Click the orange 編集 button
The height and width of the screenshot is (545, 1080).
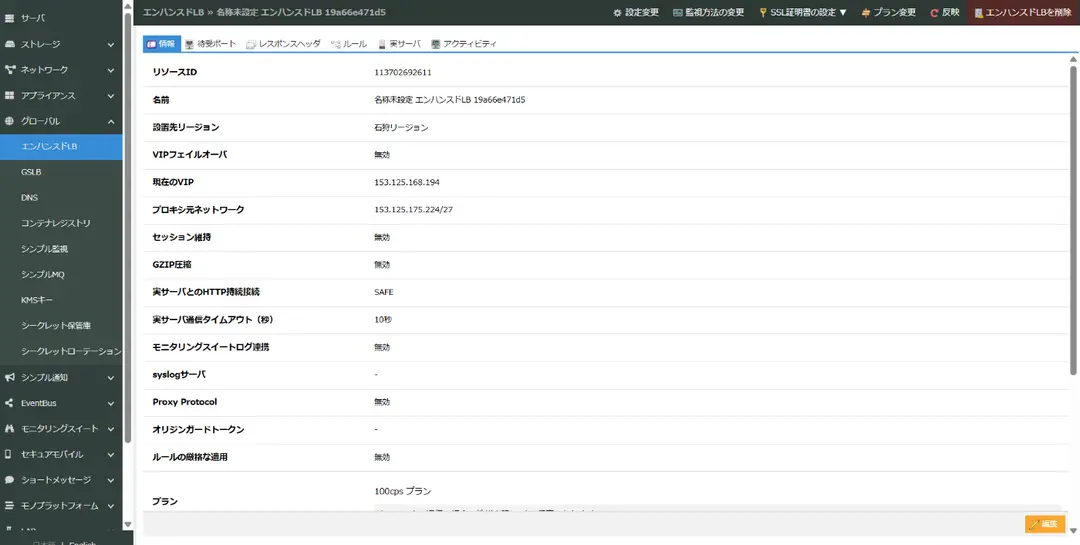point(1044,524)
